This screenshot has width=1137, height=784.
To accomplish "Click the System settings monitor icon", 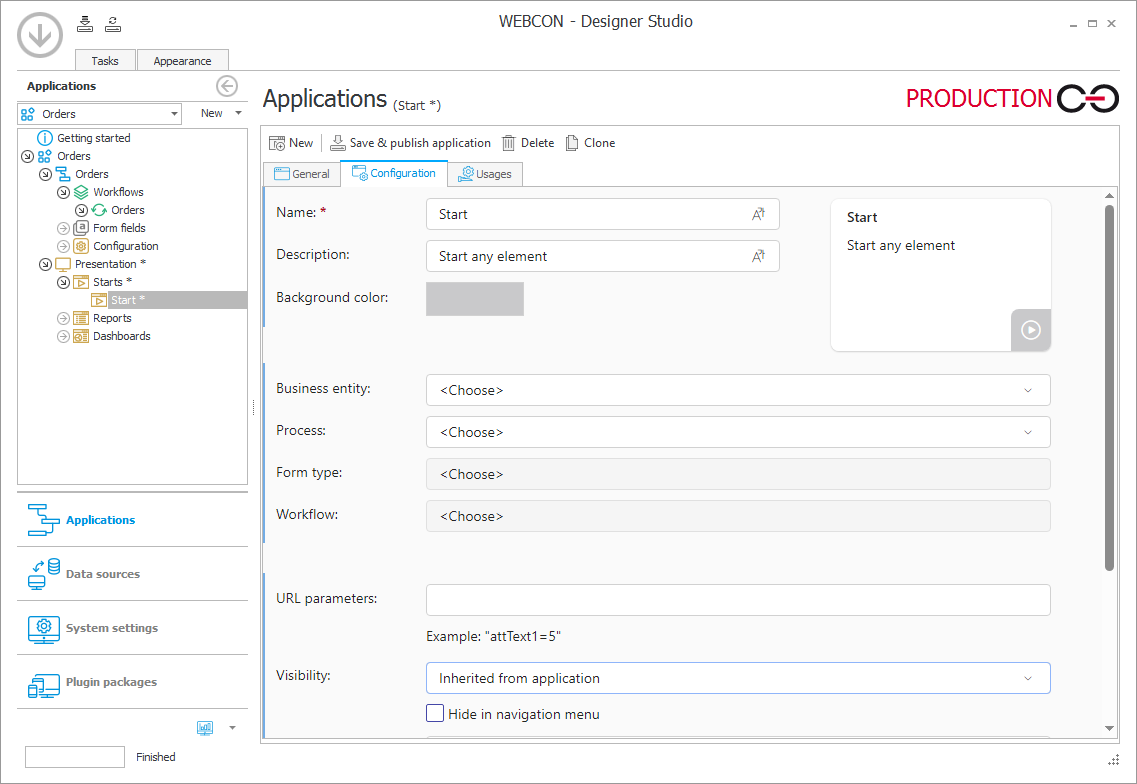I will click(x=44, y=628).
